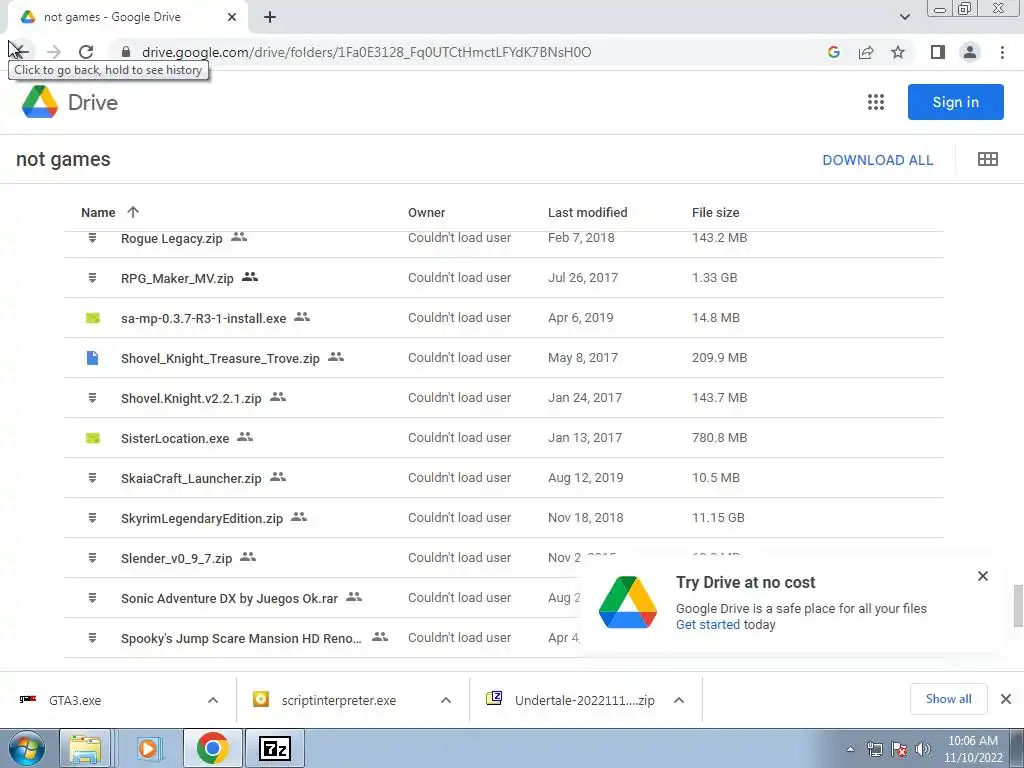This screenshot has height=768, width=1024.
Task: Click the browser forward arrow
Action: pyautogui.click(x=54, y=52)
